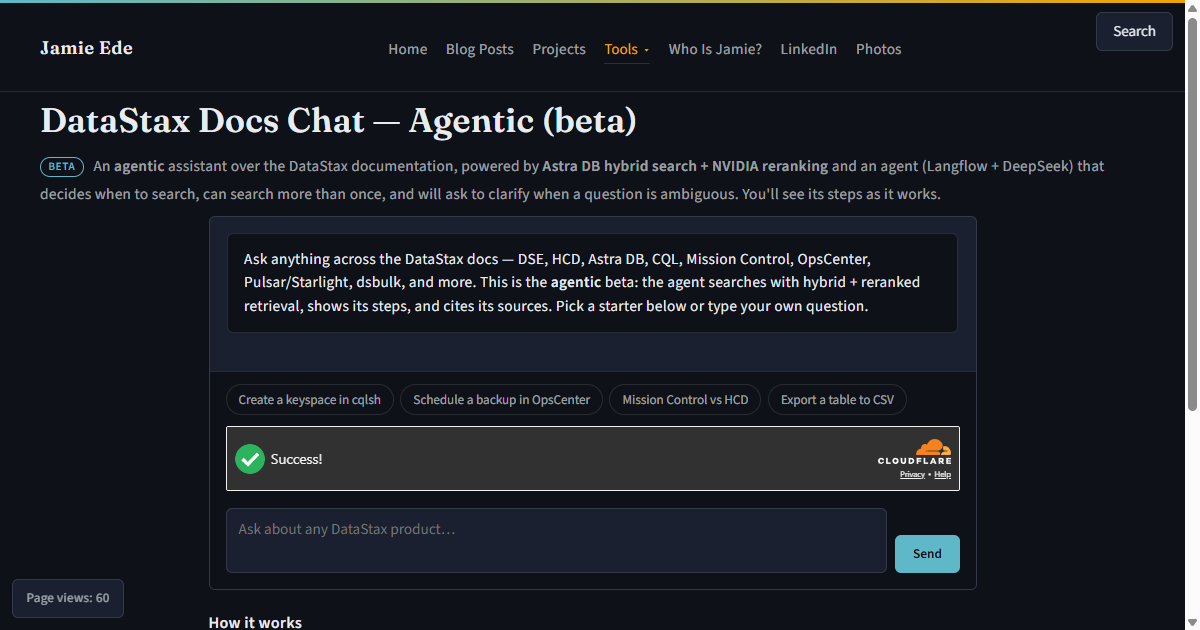Click the Search button
1200x630 pixels.
pos(1134,31)
